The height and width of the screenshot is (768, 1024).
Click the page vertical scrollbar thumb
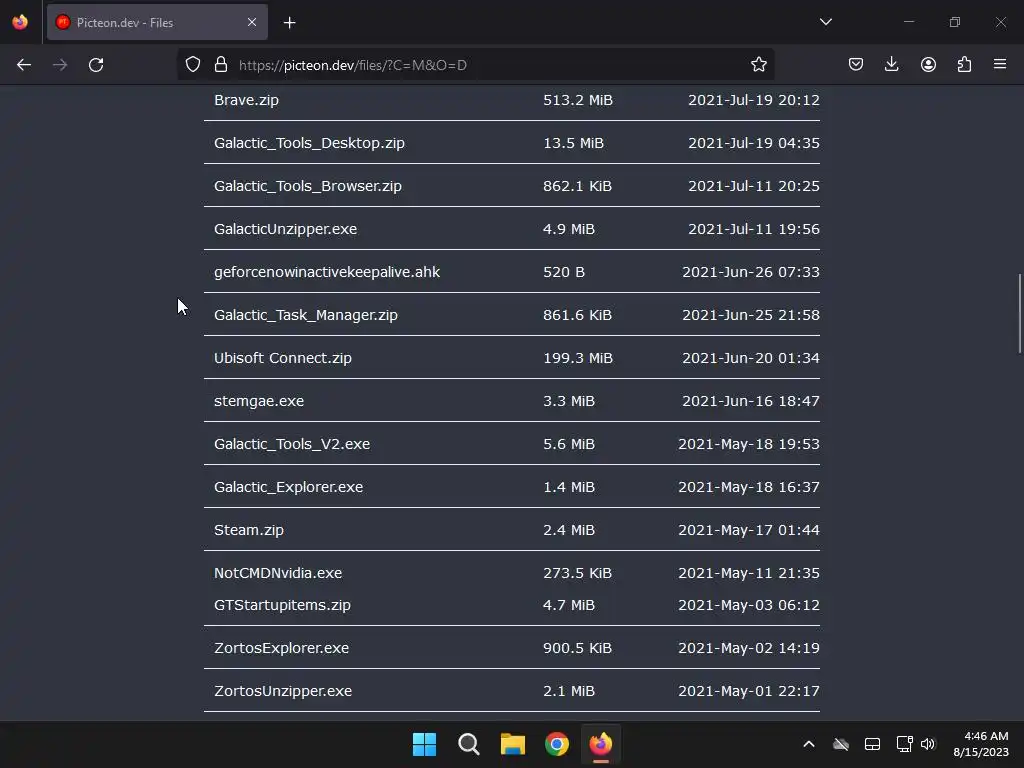point(1019,313)
